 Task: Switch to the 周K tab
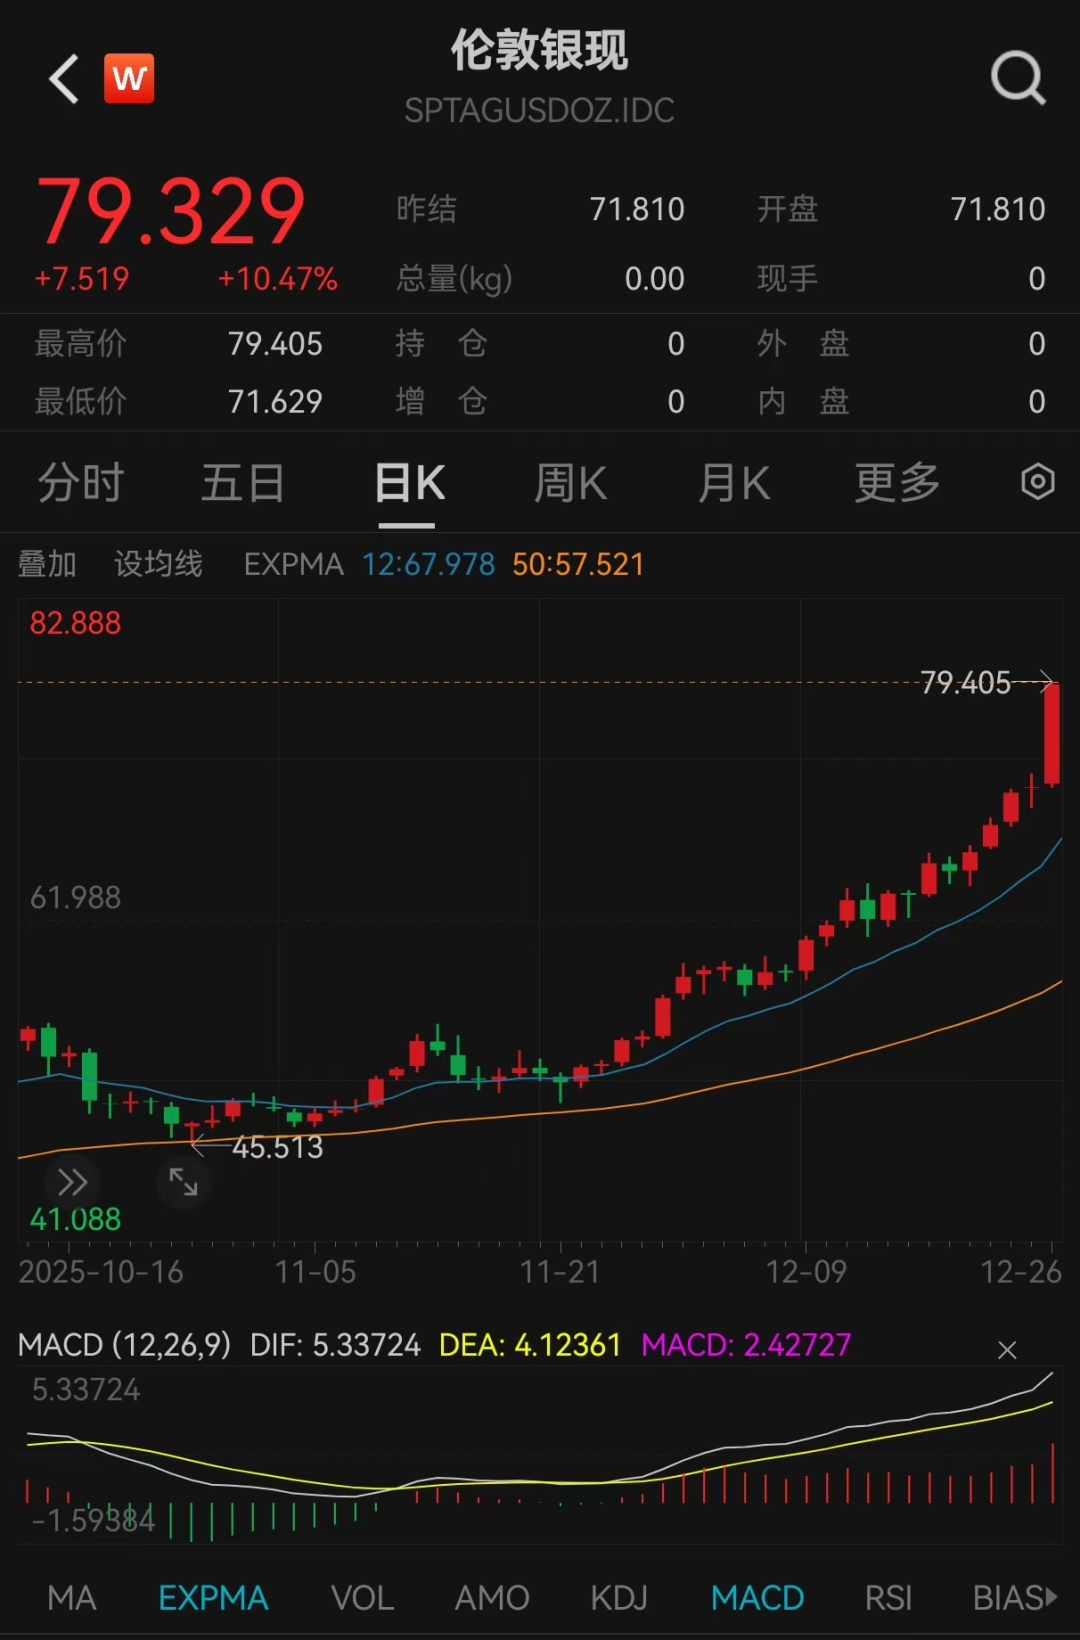click(x=570, y=483)
